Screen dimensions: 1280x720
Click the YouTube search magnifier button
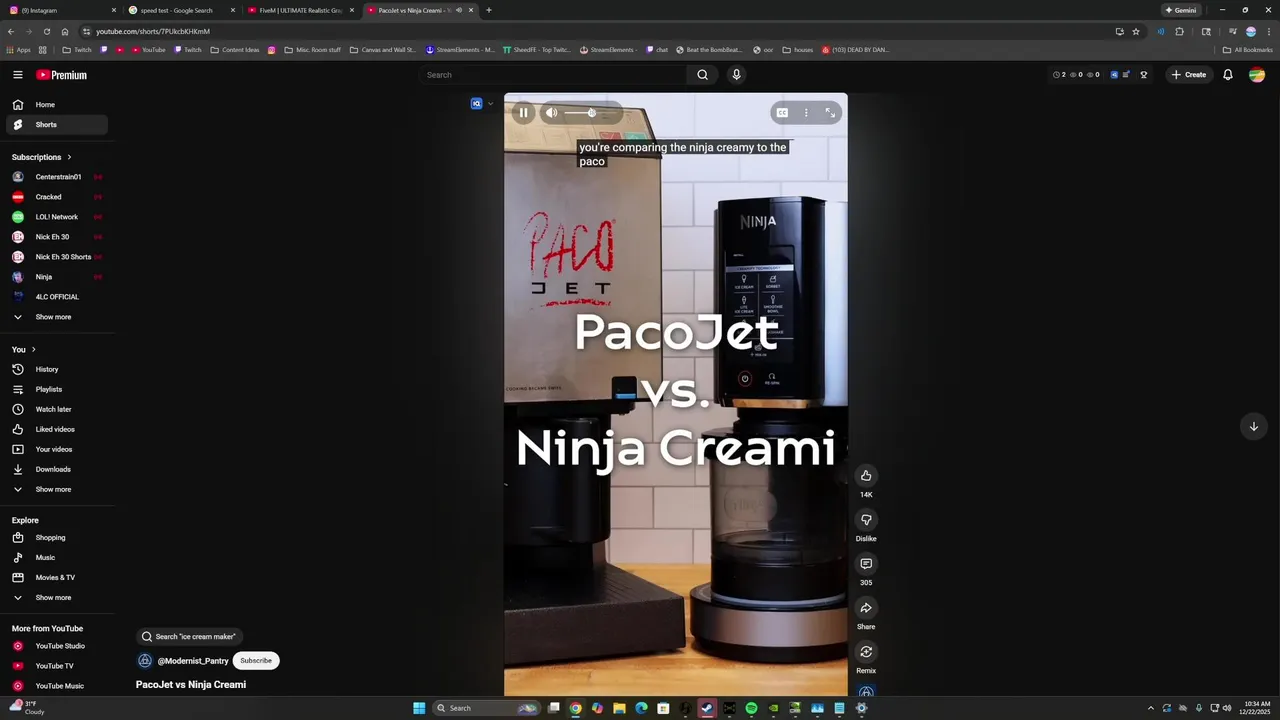pyautogui.click(x=702, y=75)
